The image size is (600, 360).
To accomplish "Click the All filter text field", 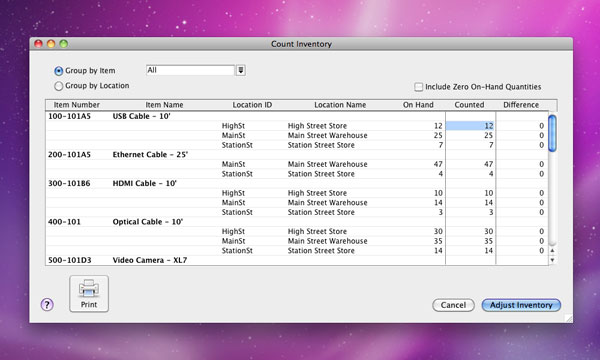I will coord(190,70).
